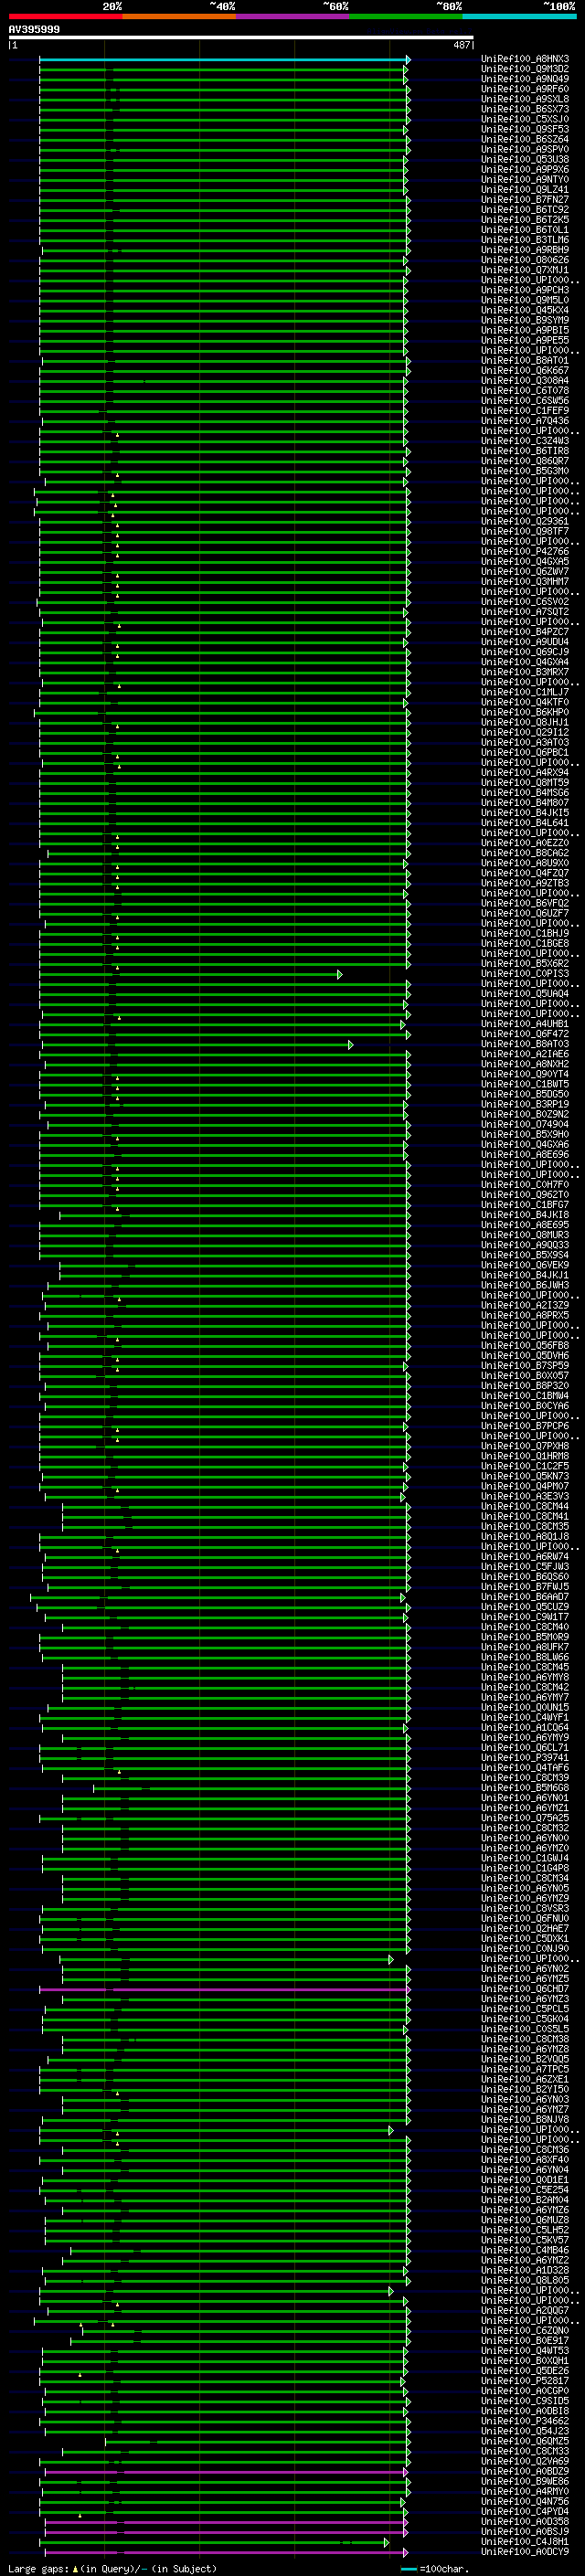Select hit label UniRef100_C0PIS3
The image size is (585, 2576).
525,974
